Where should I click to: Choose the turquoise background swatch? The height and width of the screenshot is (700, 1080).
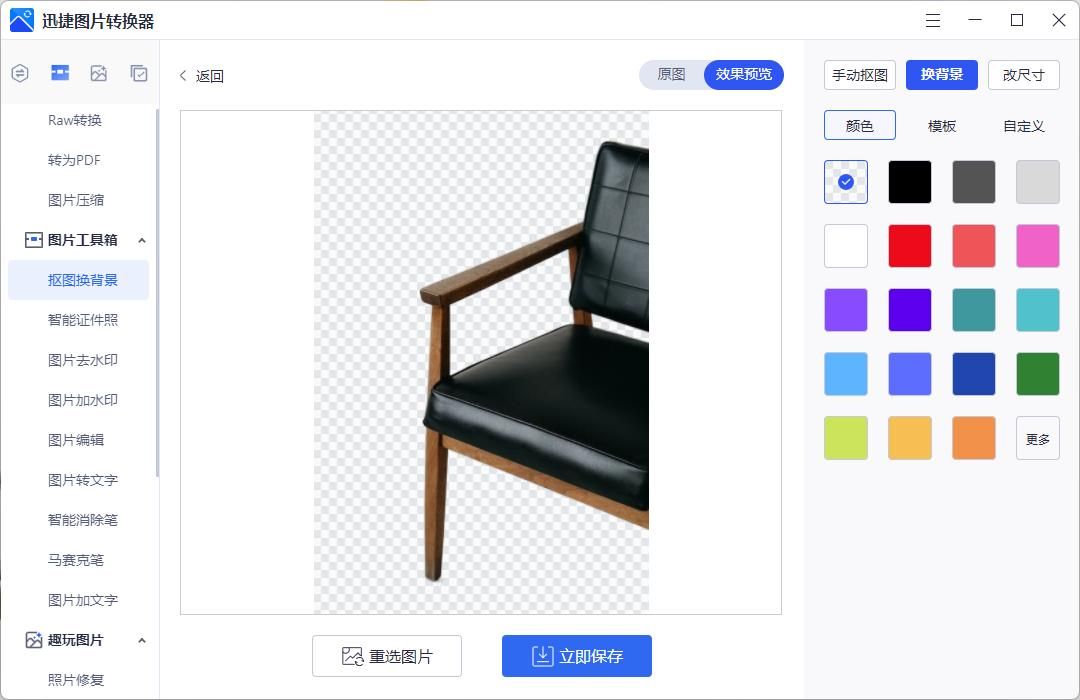pos(1038,310)
